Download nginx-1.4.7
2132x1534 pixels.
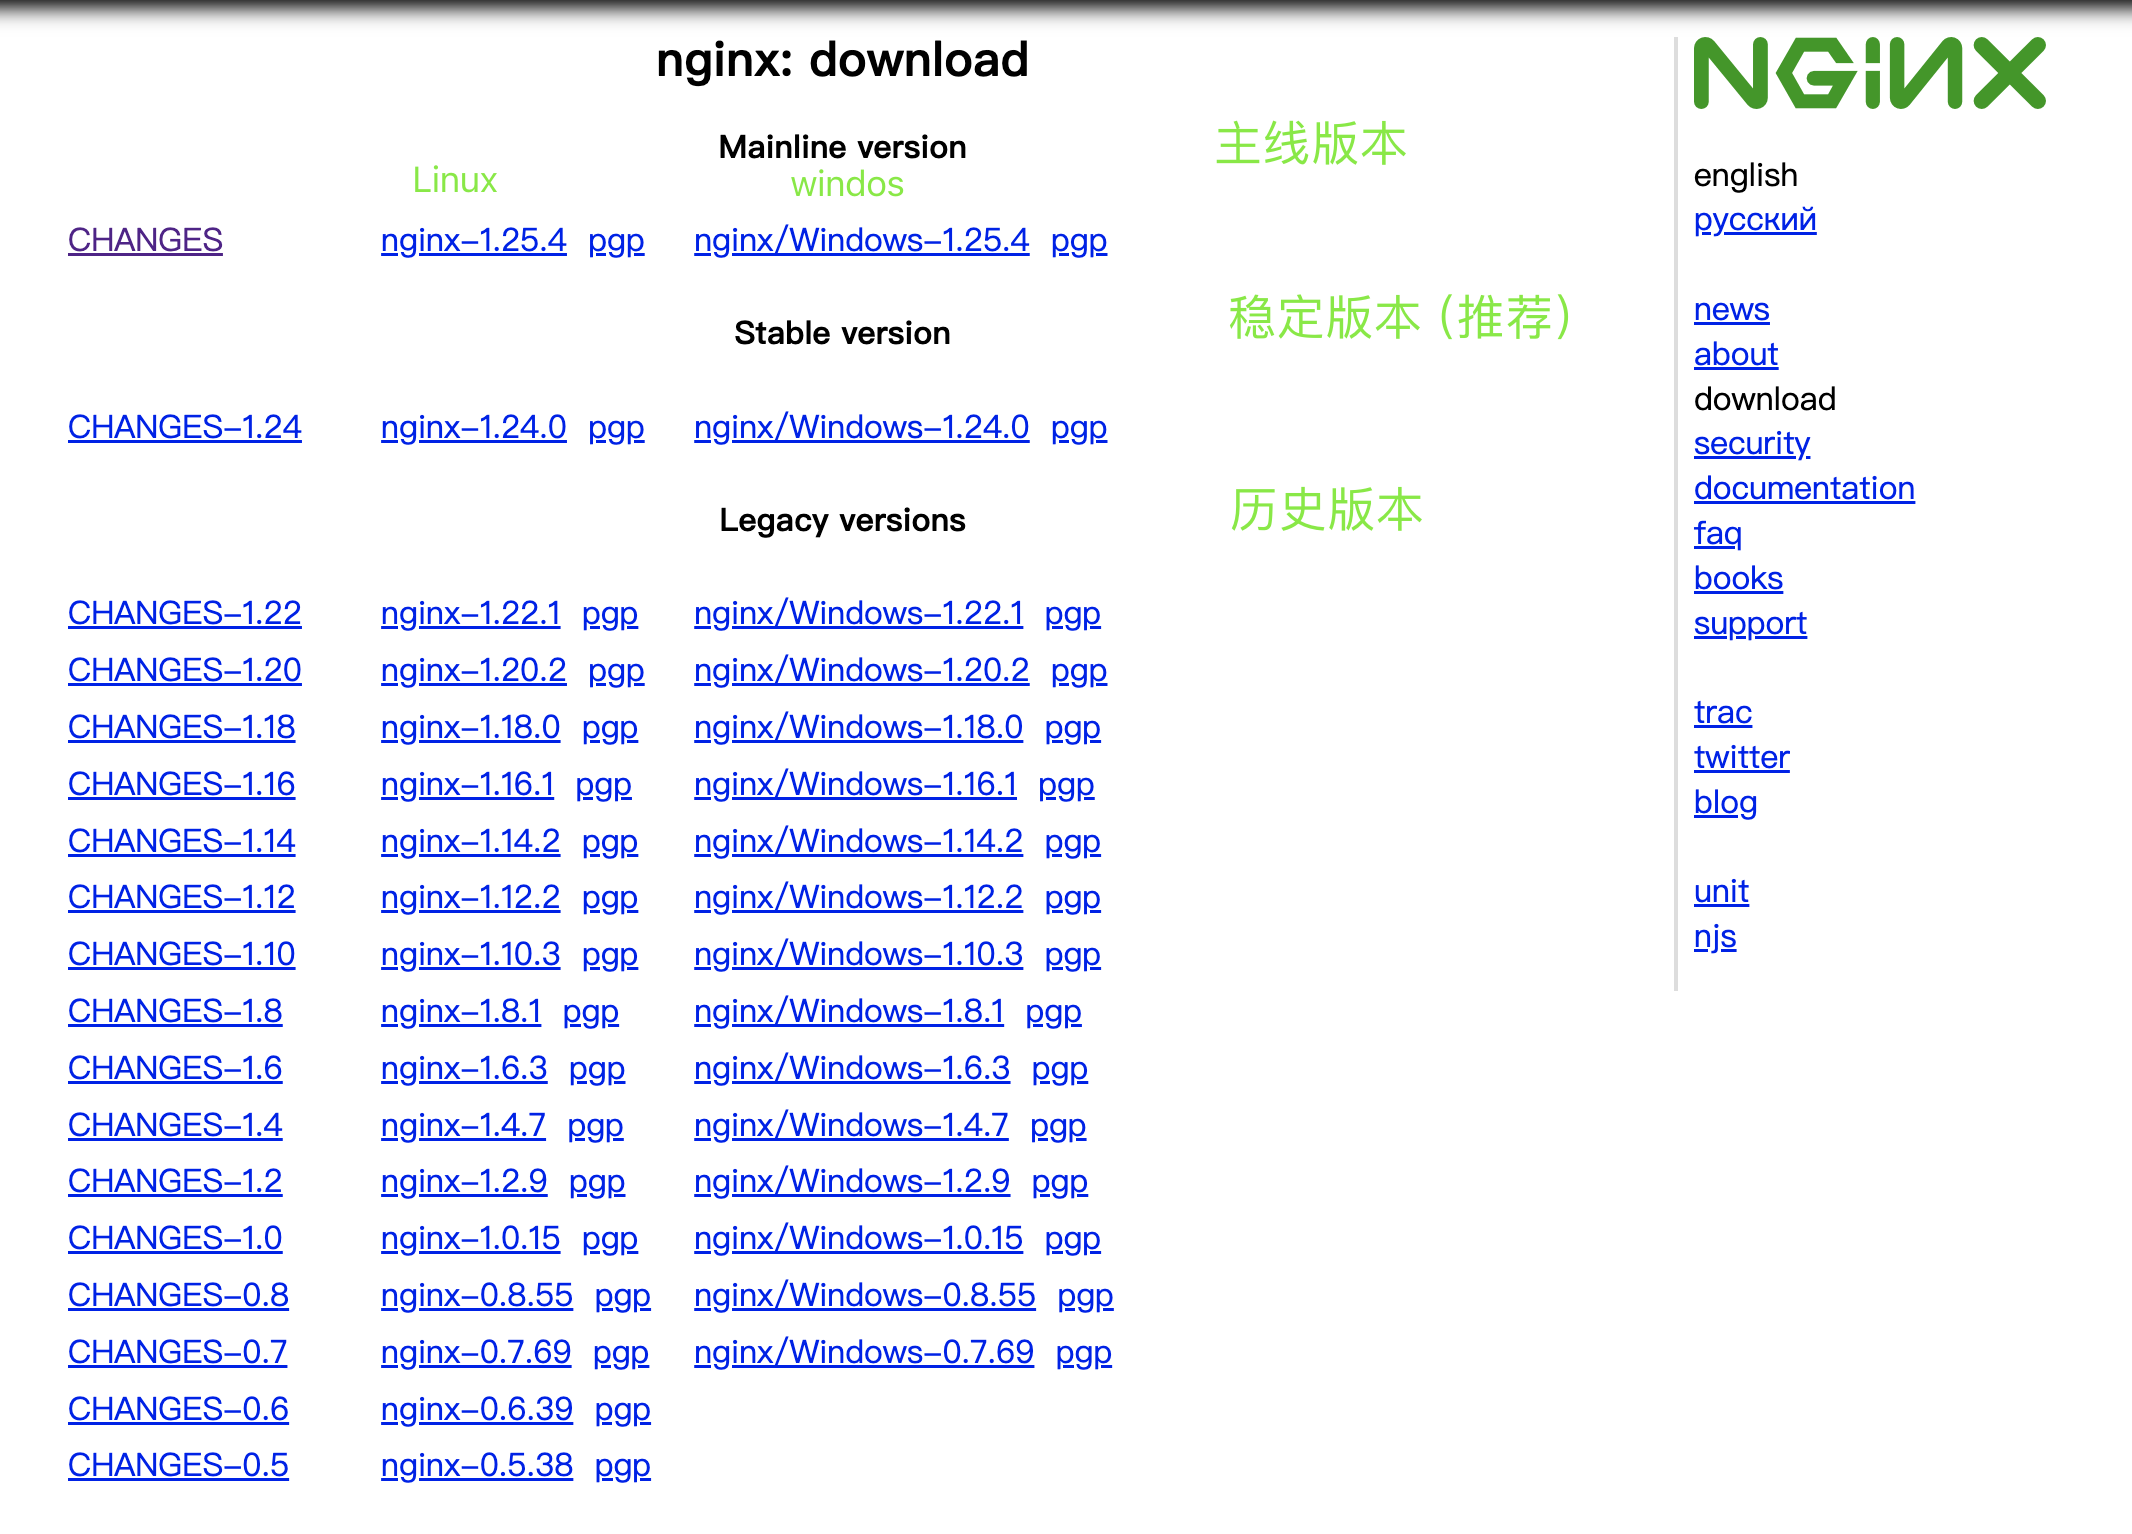463,1125
